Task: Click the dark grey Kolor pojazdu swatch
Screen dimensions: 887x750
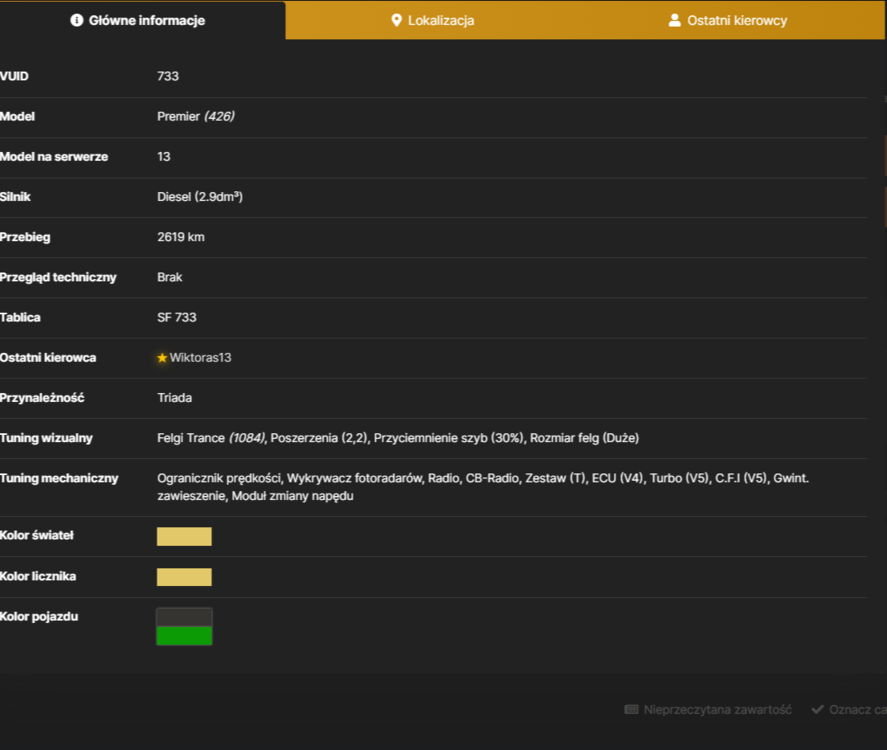Action: point(184,617)
